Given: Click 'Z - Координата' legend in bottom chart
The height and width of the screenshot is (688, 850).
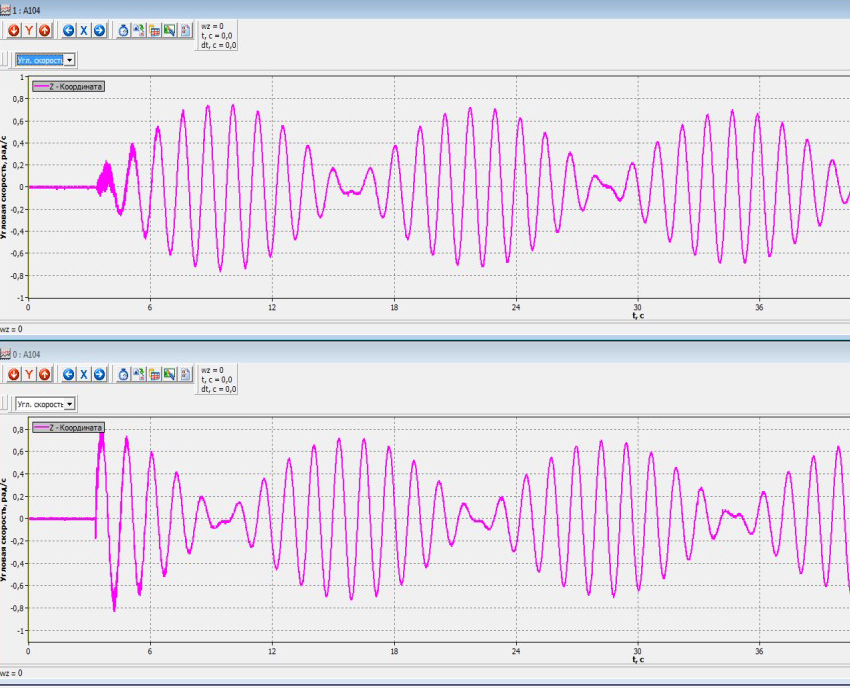Looking at the screenshot, I should click(69, 428).
